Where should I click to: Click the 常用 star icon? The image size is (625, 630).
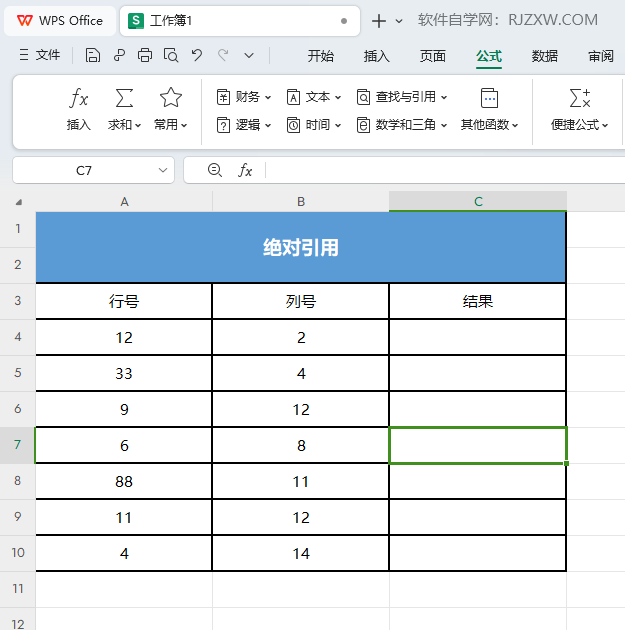[171, 98]
